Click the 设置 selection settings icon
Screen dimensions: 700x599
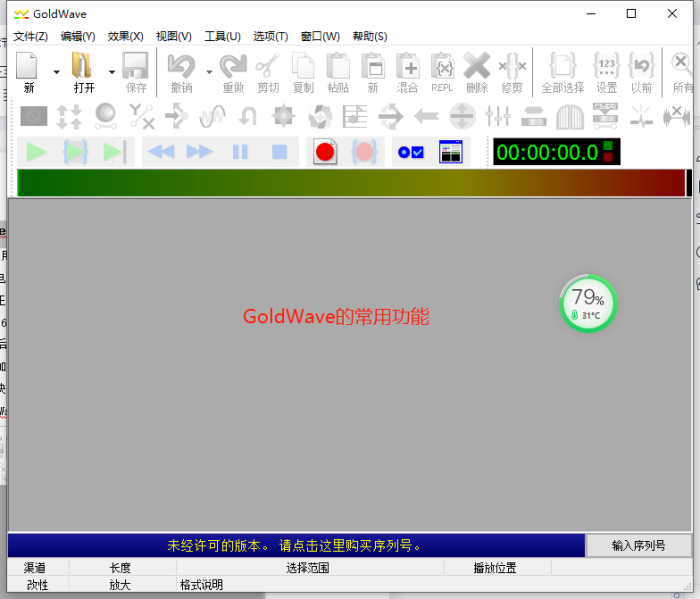coord(607,71)
